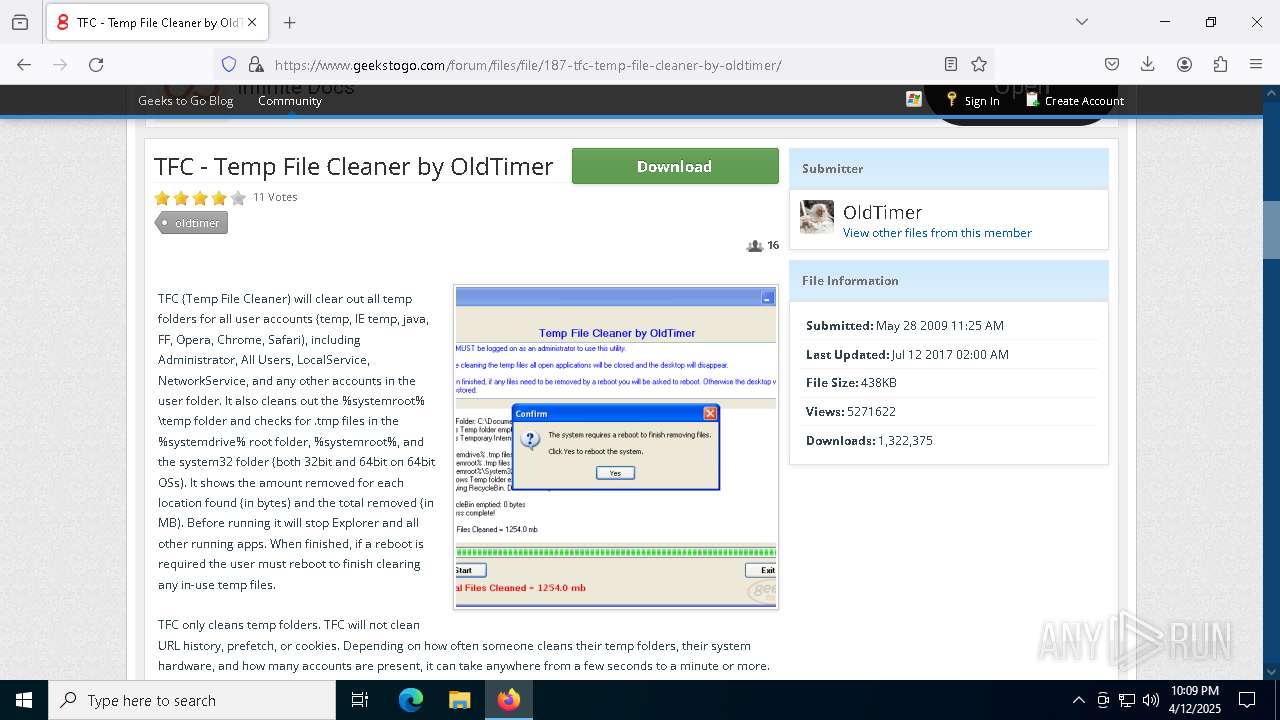This screenshot has height=720, width=1280.
Task: Click the File Size 438KB entry
Action: (x=851, y=383)
